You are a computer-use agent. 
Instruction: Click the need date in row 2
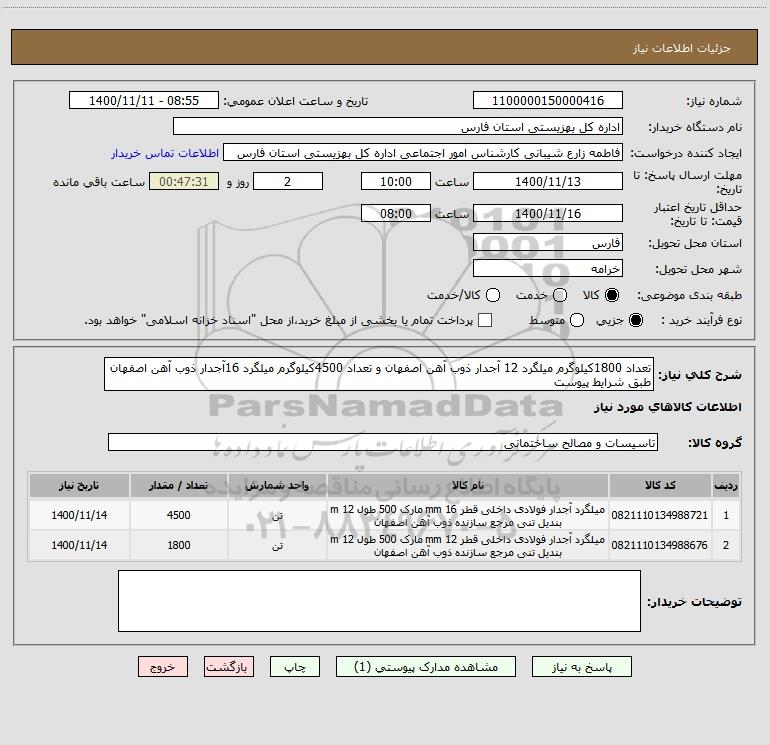coord(79,545)
